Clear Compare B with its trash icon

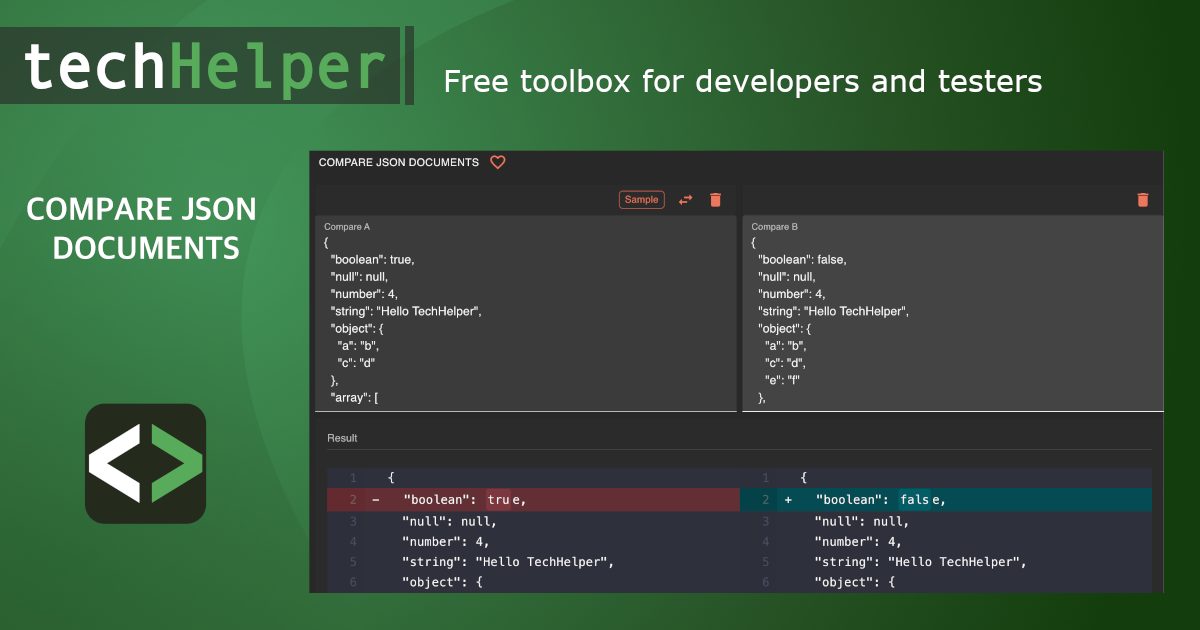point(1142,200)
